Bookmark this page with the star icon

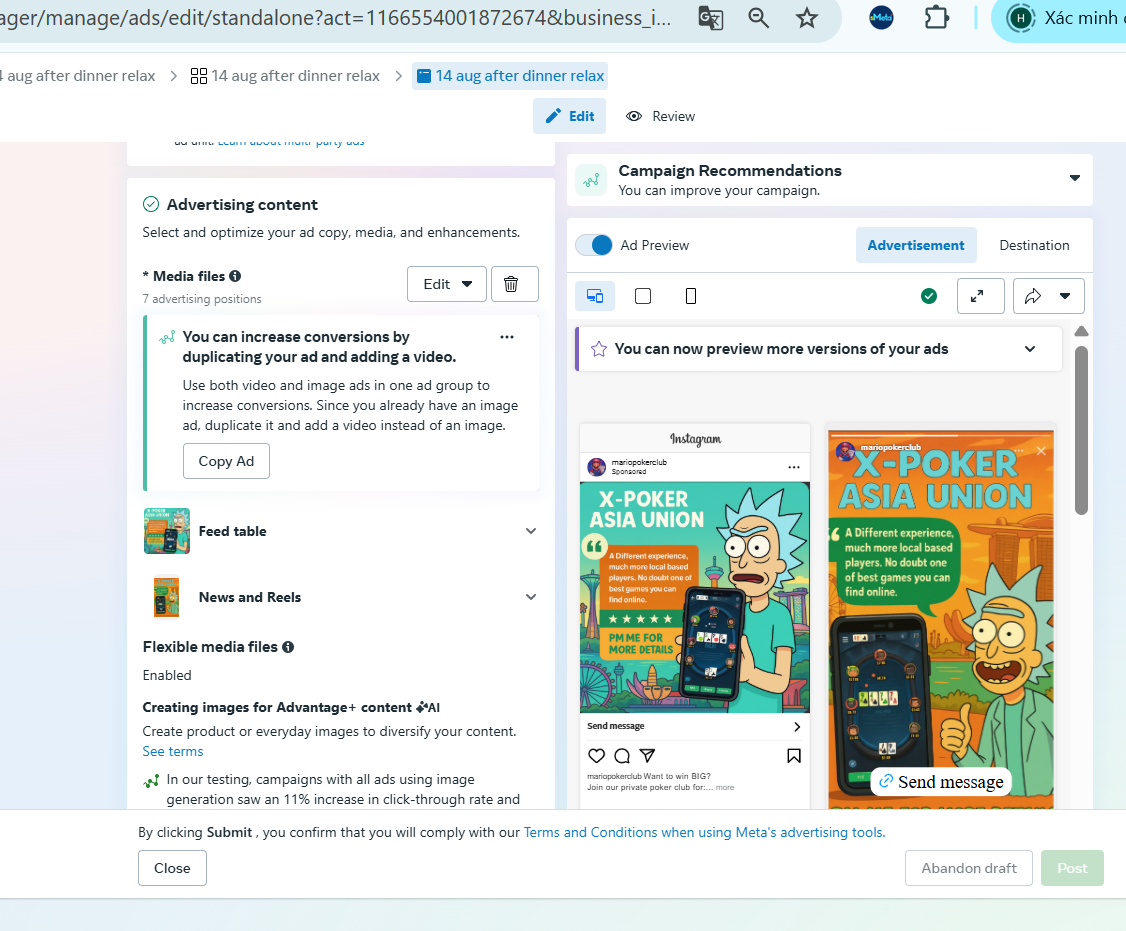pyautogui.click(x=806, y=18)
